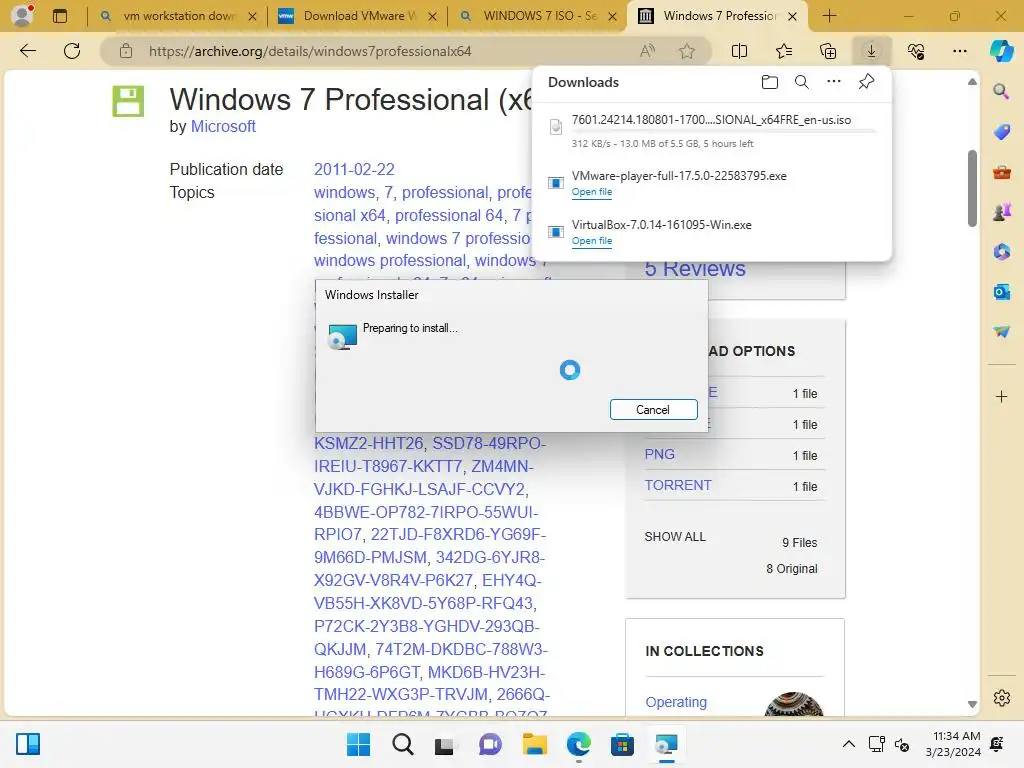Click the Windows Installer taskbar icon
The image size is (1024, 768).
pos(666,744)
